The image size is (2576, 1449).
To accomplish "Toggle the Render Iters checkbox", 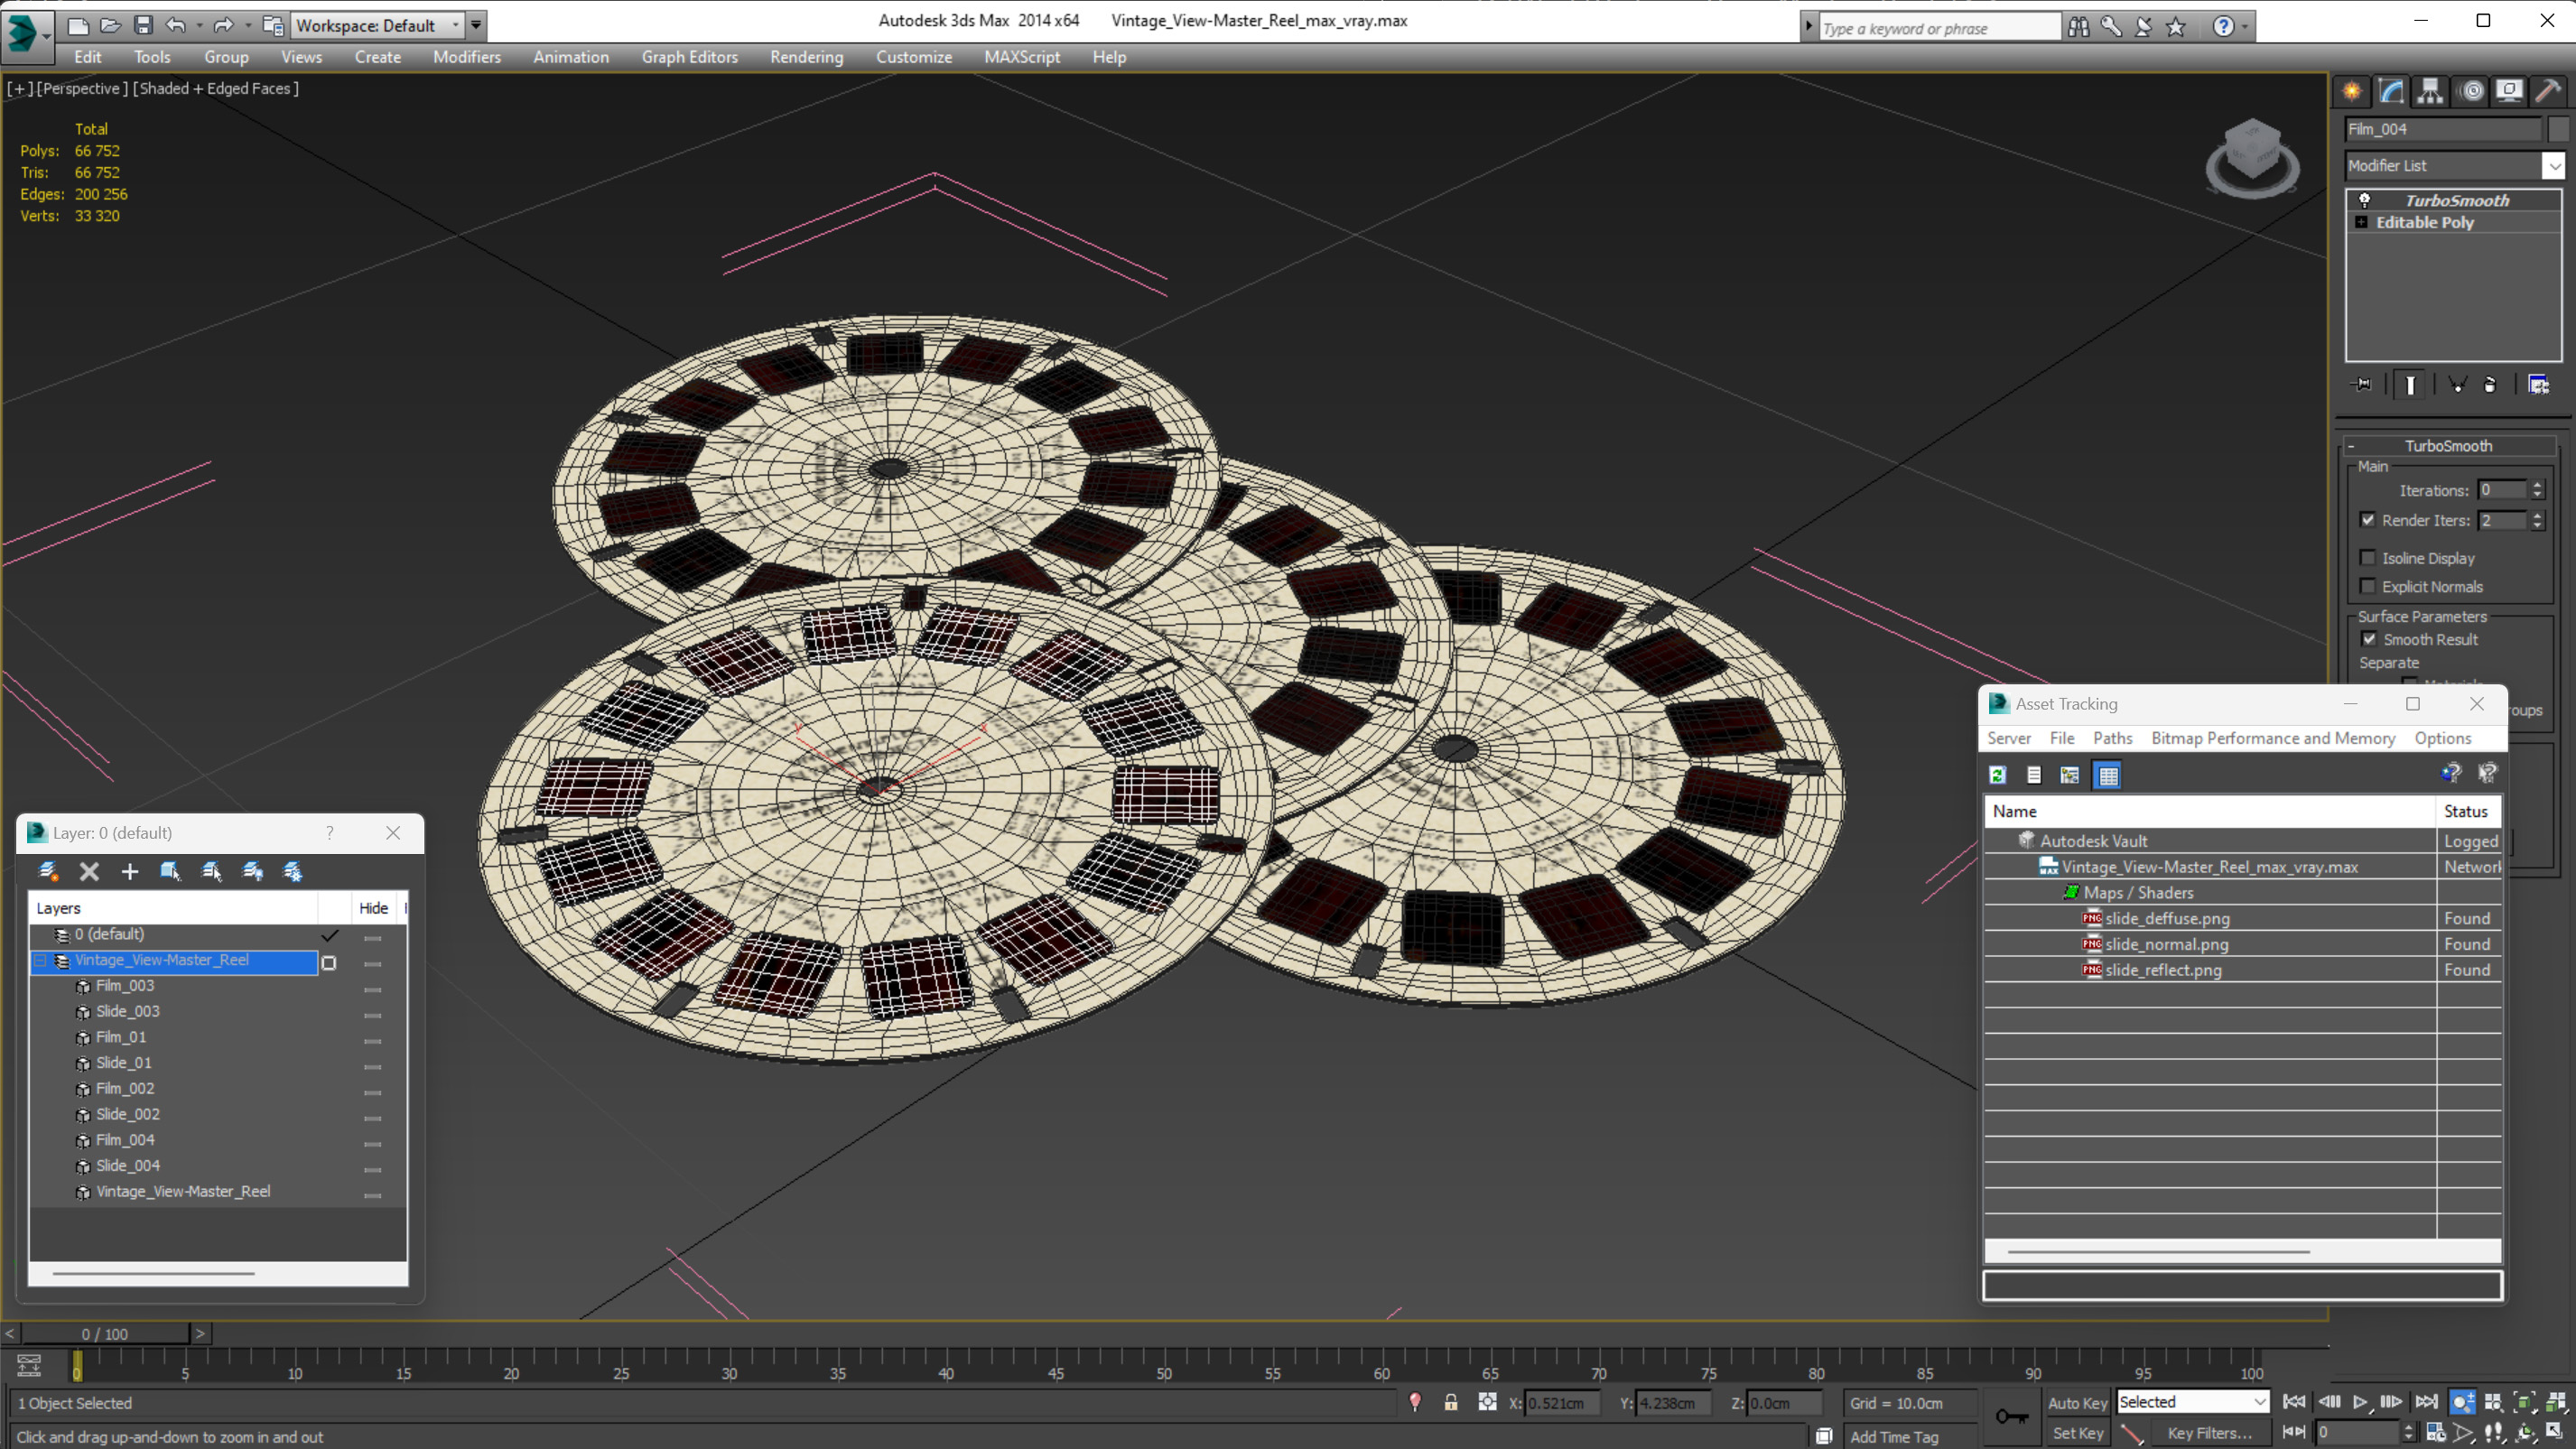I will (2367, 520).
